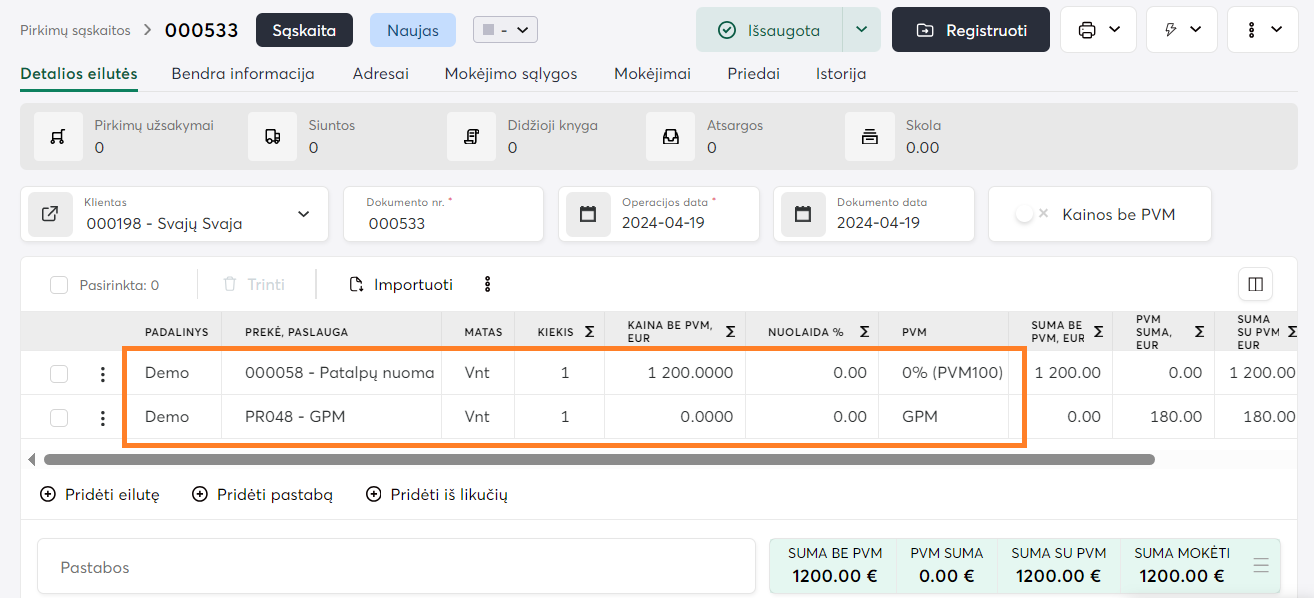Click the horizontal table scrollbar
Viewport: 1314px width, 598px height.
pyautogui.click(x=598, y=460)
